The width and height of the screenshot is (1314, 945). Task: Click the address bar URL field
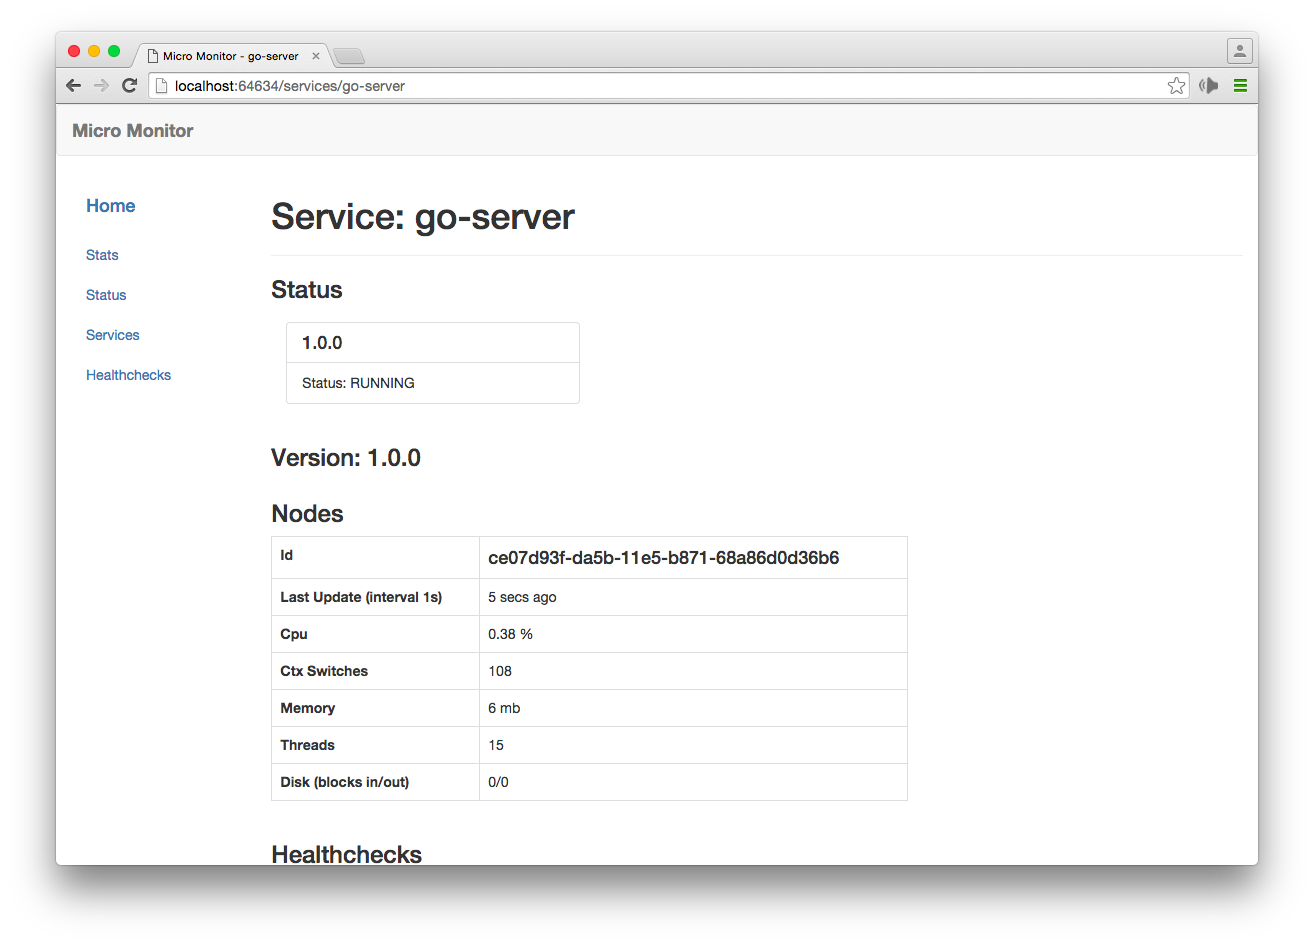pos(668,86)
